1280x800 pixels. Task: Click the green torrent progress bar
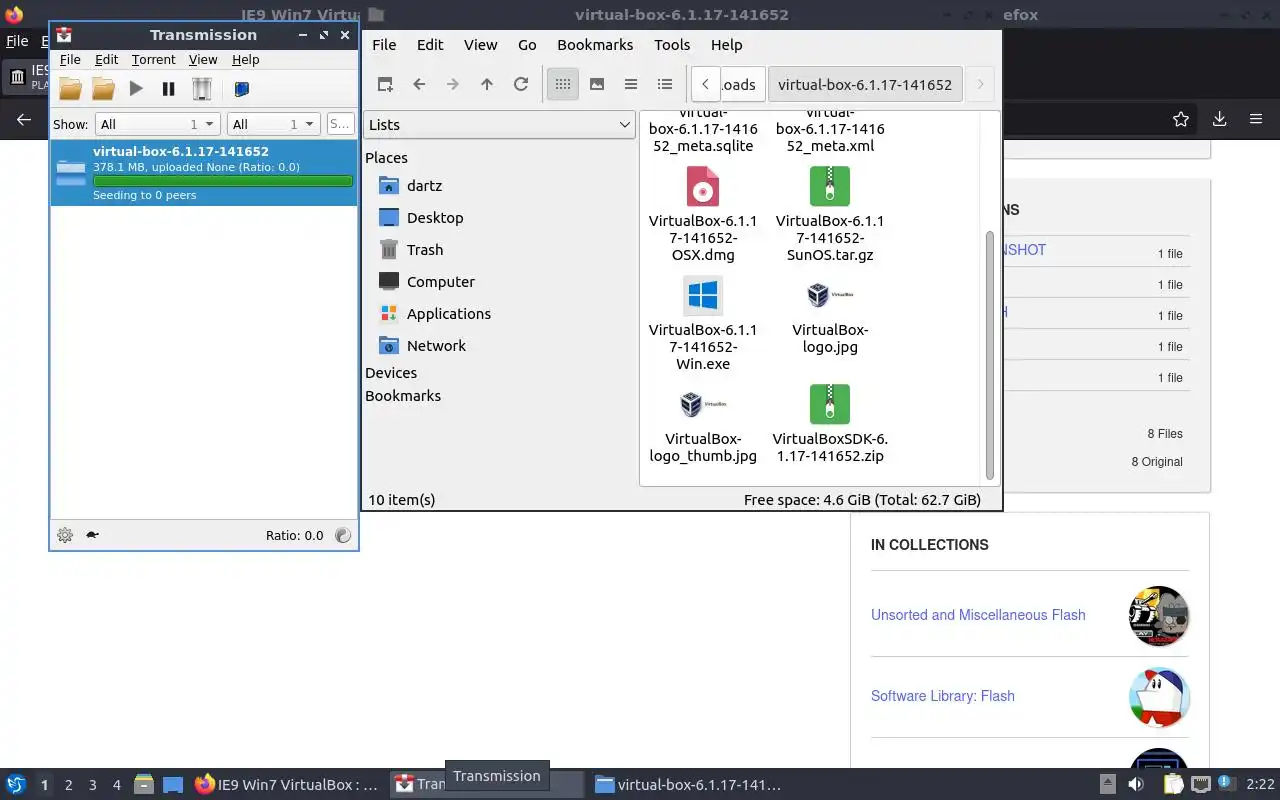pyautogui.click(x=222, y=182)
